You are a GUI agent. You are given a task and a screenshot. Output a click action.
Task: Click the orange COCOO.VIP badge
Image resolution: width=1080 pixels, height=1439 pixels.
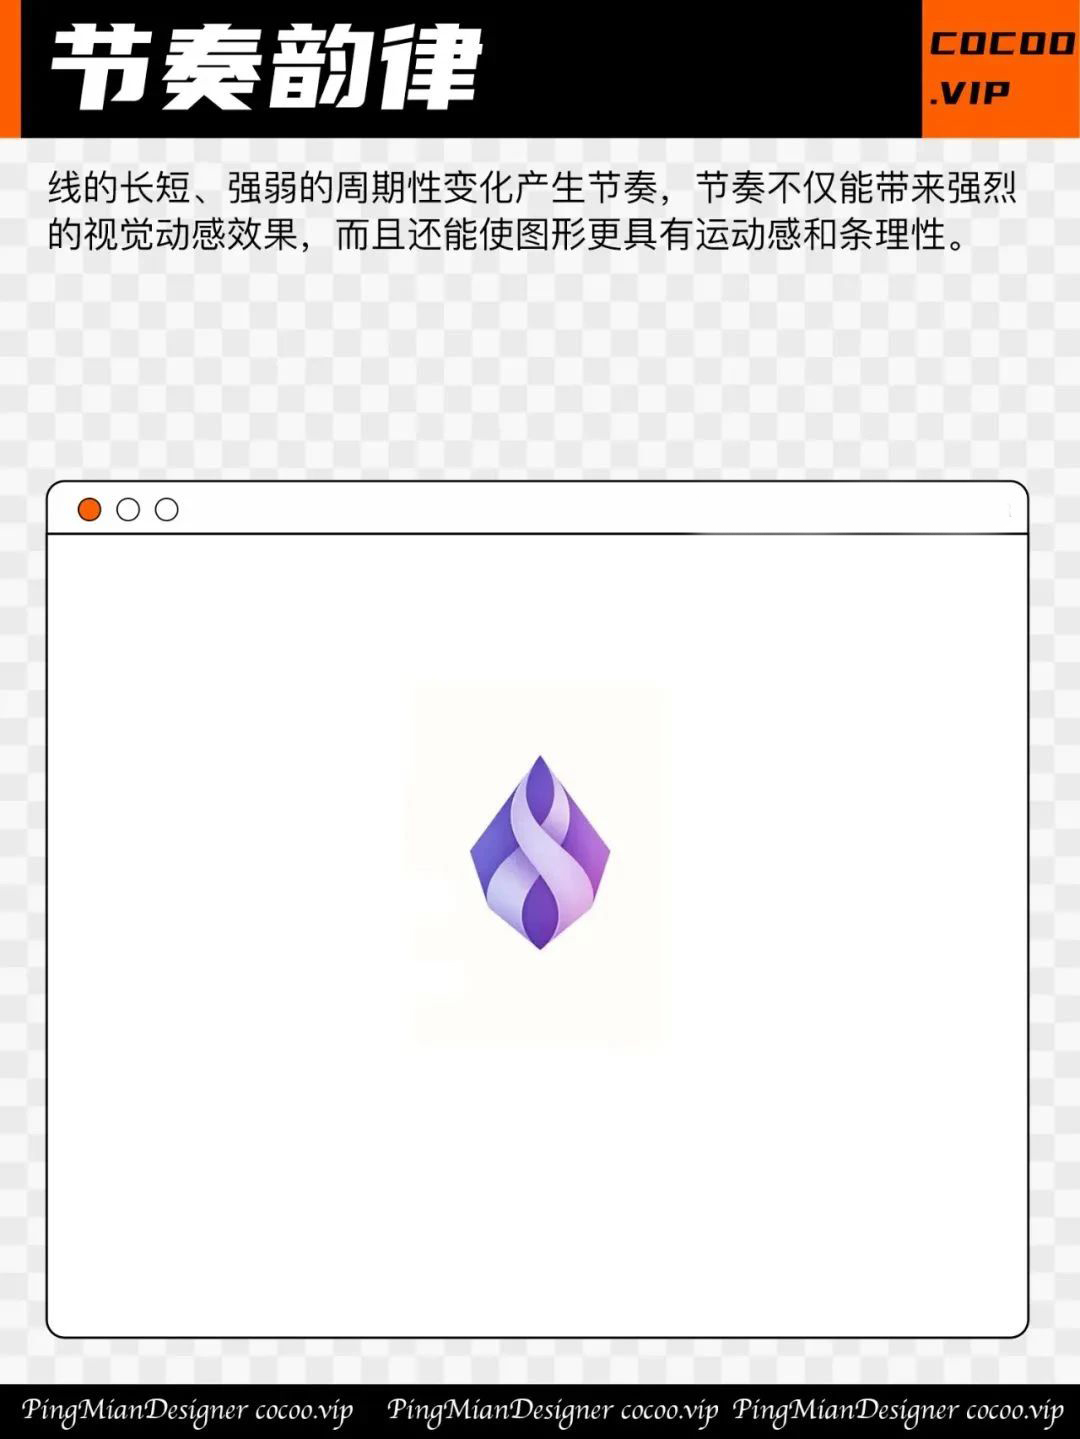(x=1000, y=69)
